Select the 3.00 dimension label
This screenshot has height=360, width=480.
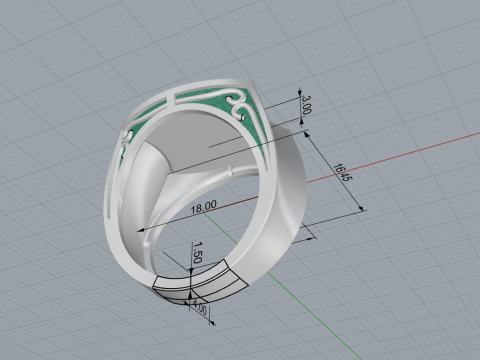[307, 105]
